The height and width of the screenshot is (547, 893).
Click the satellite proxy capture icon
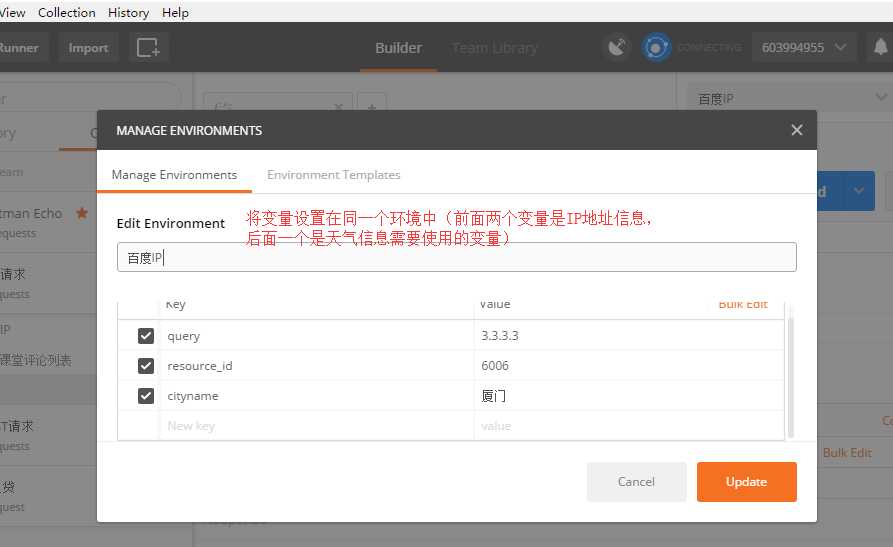click(x=617, y=47)
